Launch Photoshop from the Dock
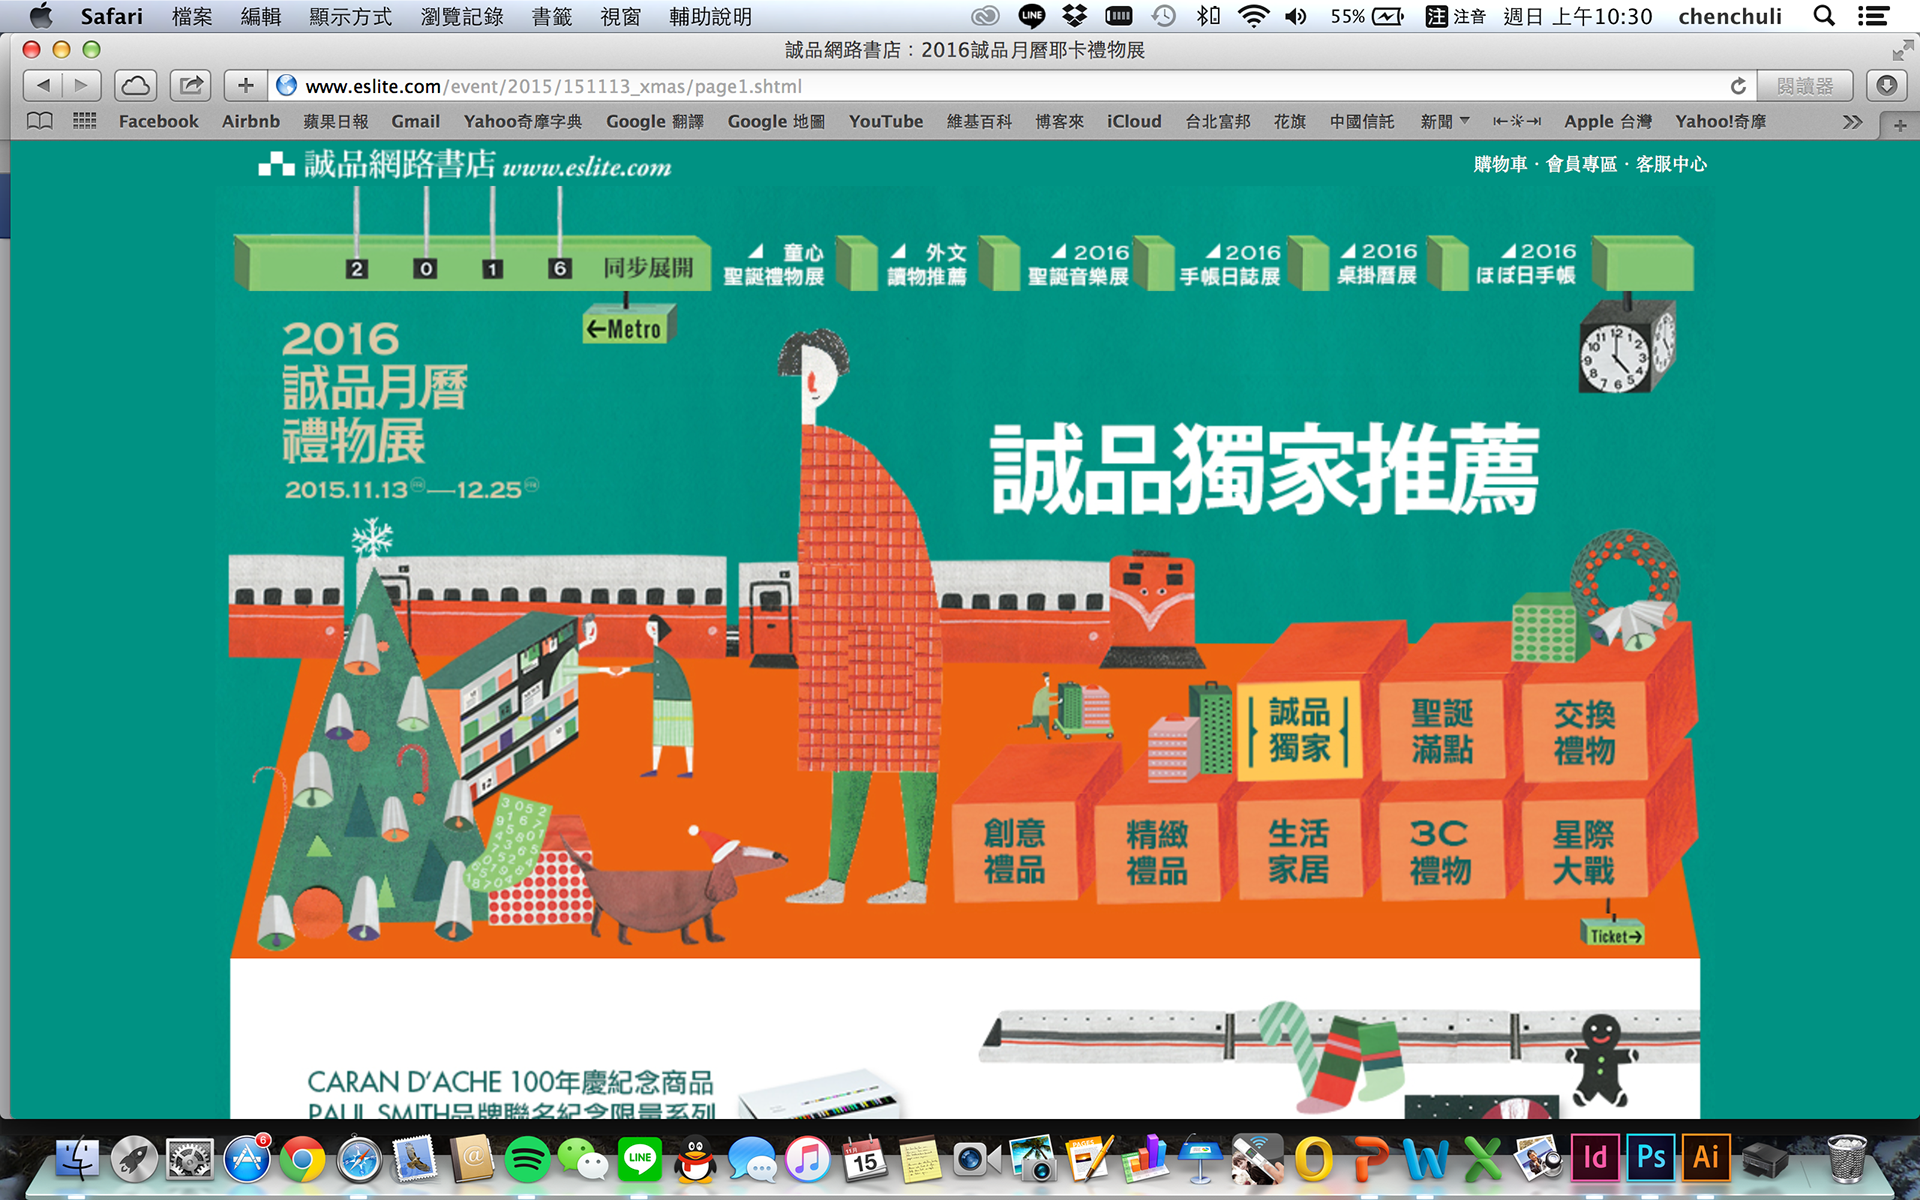Viewport: 1920px width, 1200px height. click(x=1650, y=1159)
